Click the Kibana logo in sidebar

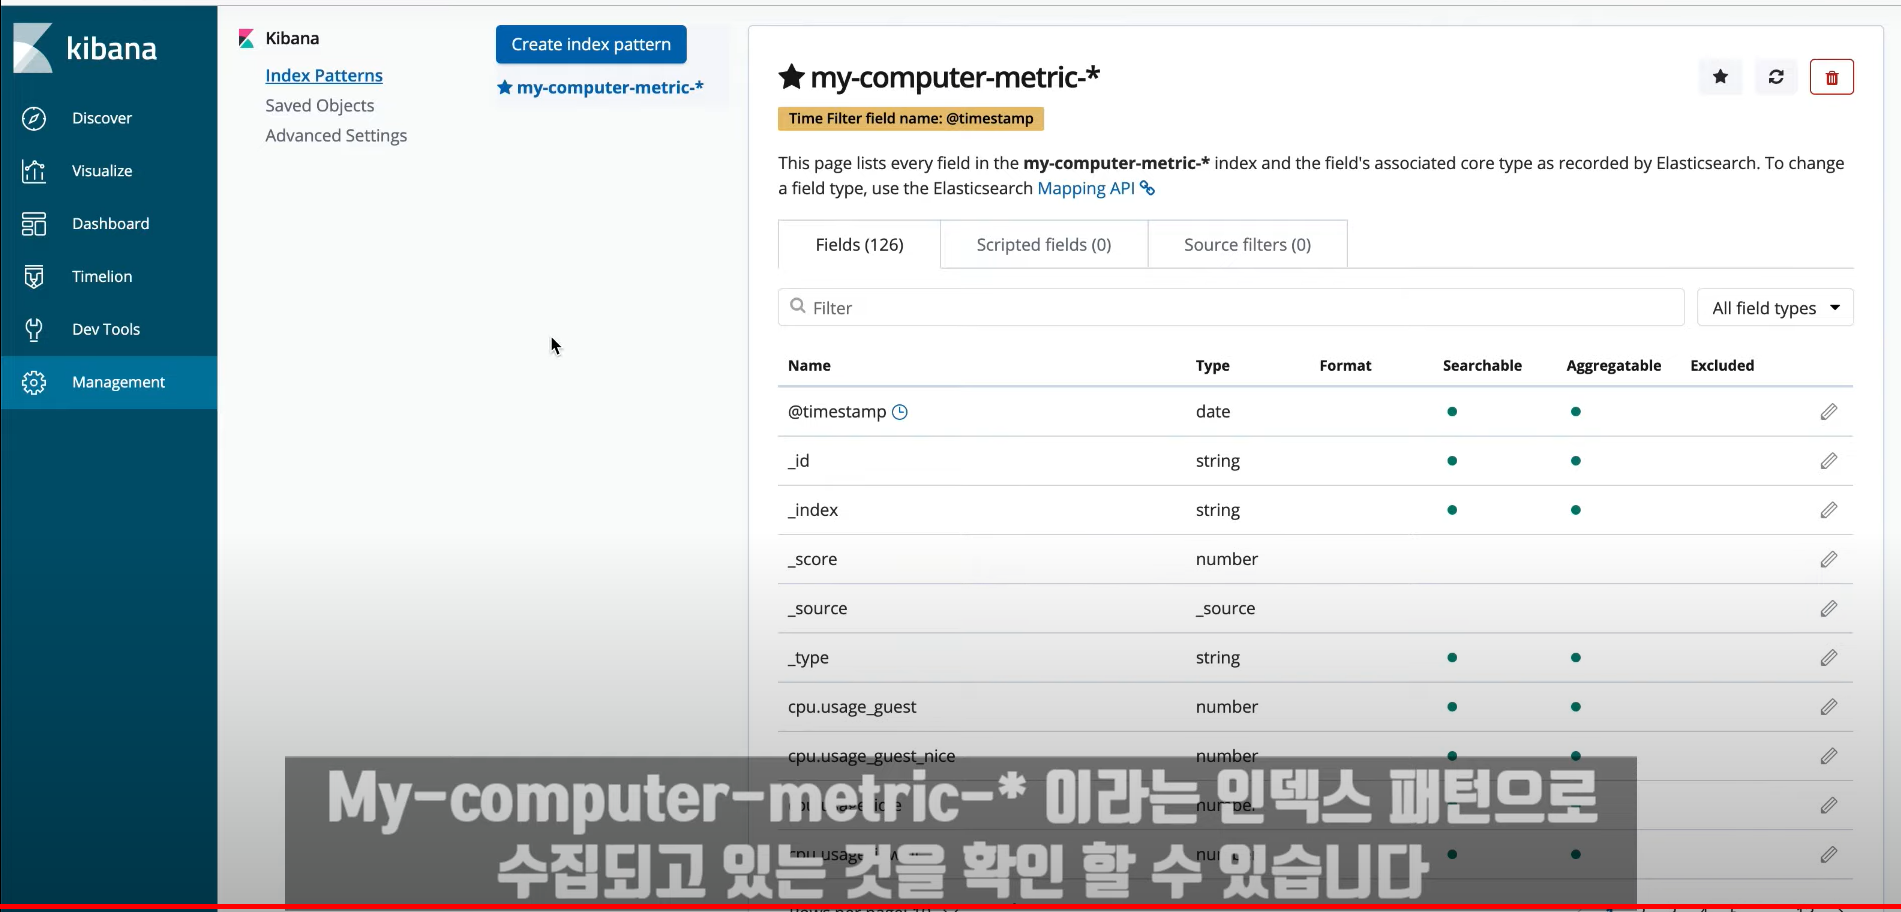coord(85,48)
